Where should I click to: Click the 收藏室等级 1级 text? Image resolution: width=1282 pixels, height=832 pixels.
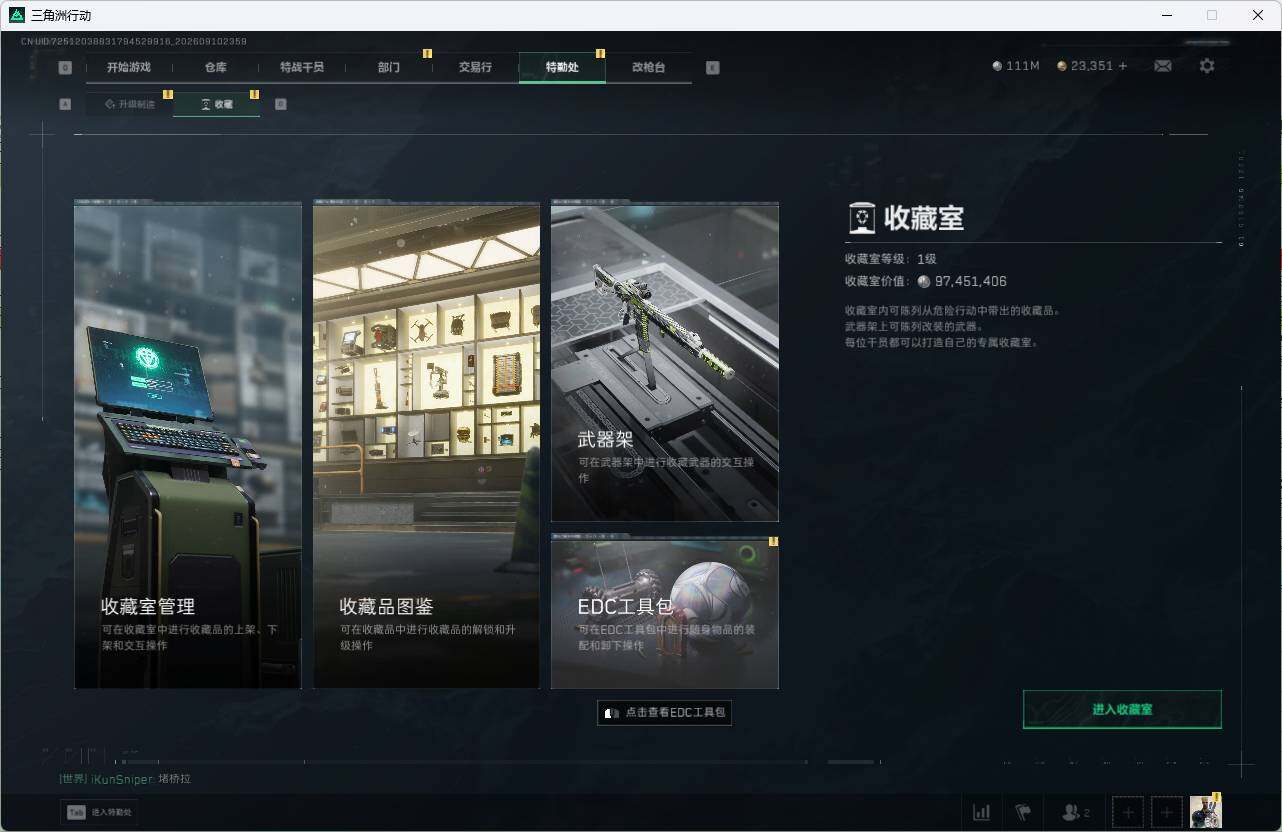[891, 259]
